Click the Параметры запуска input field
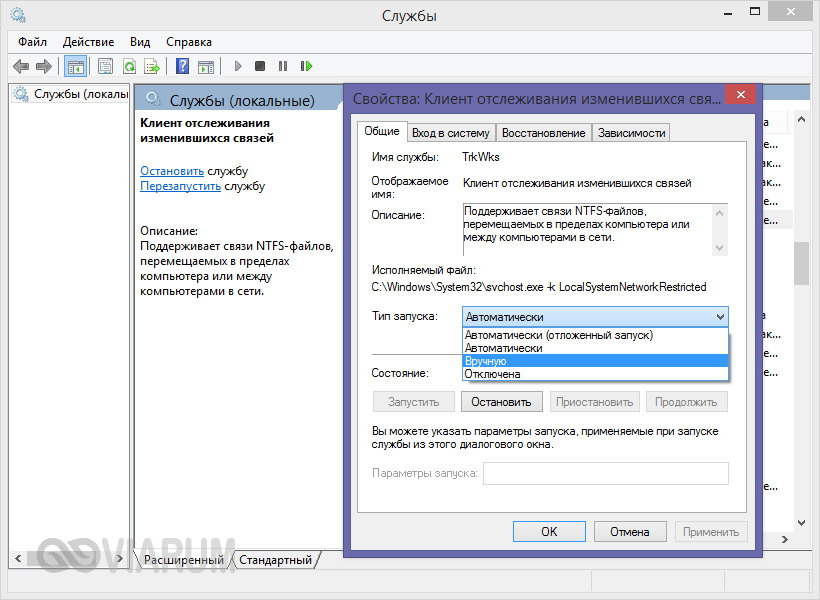The height and width of the screenshot is (600, 820). coord(605,474)
